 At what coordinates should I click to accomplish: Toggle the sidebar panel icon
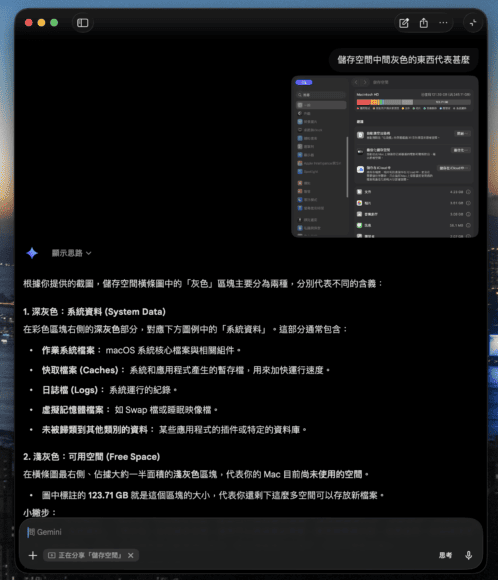tap(83, 23)
